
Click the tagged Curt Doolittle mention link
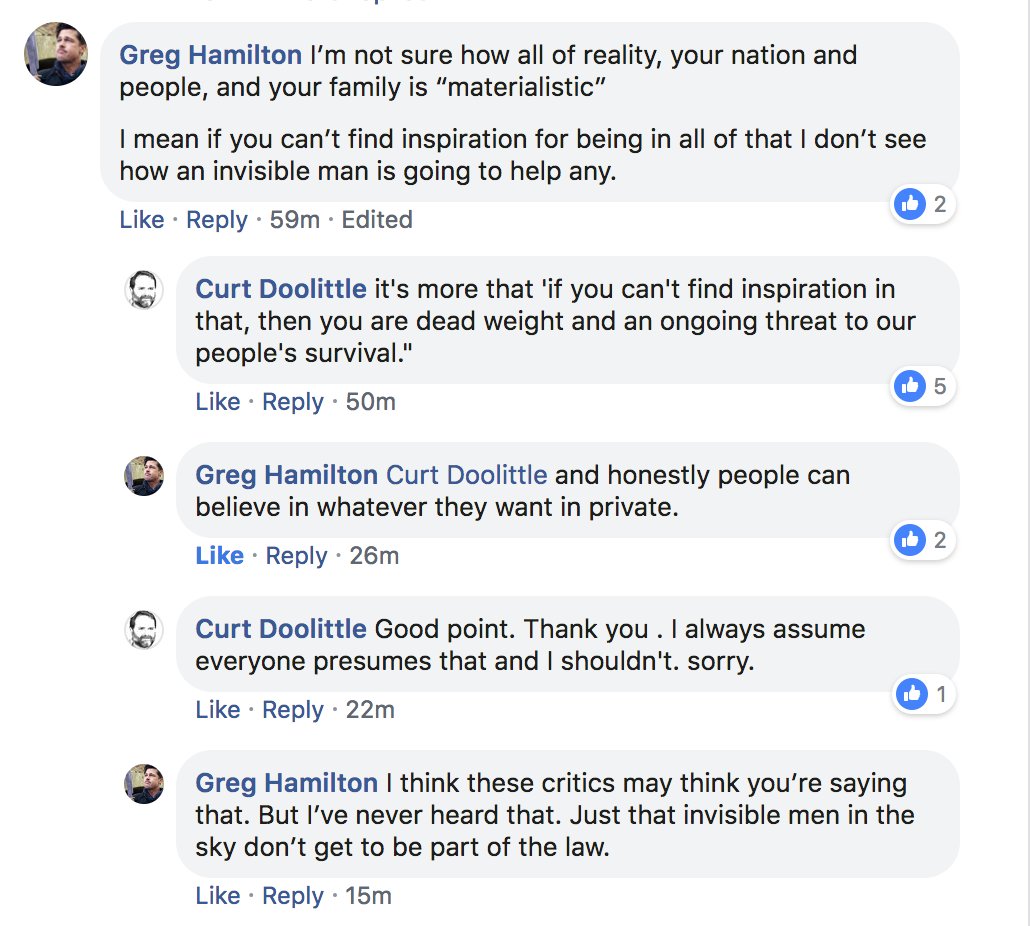466,476
